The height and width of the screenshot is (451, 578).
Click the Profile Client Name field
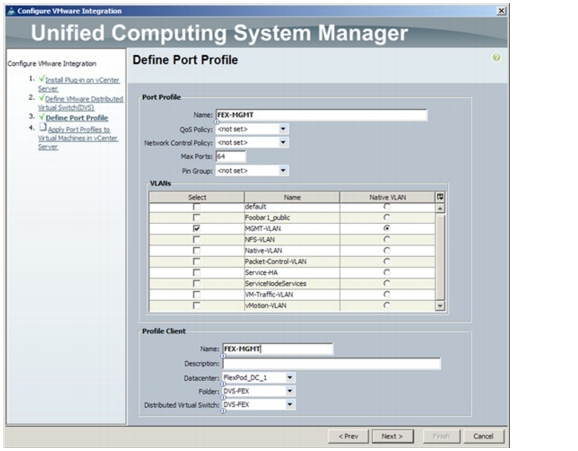coord(278,349)
